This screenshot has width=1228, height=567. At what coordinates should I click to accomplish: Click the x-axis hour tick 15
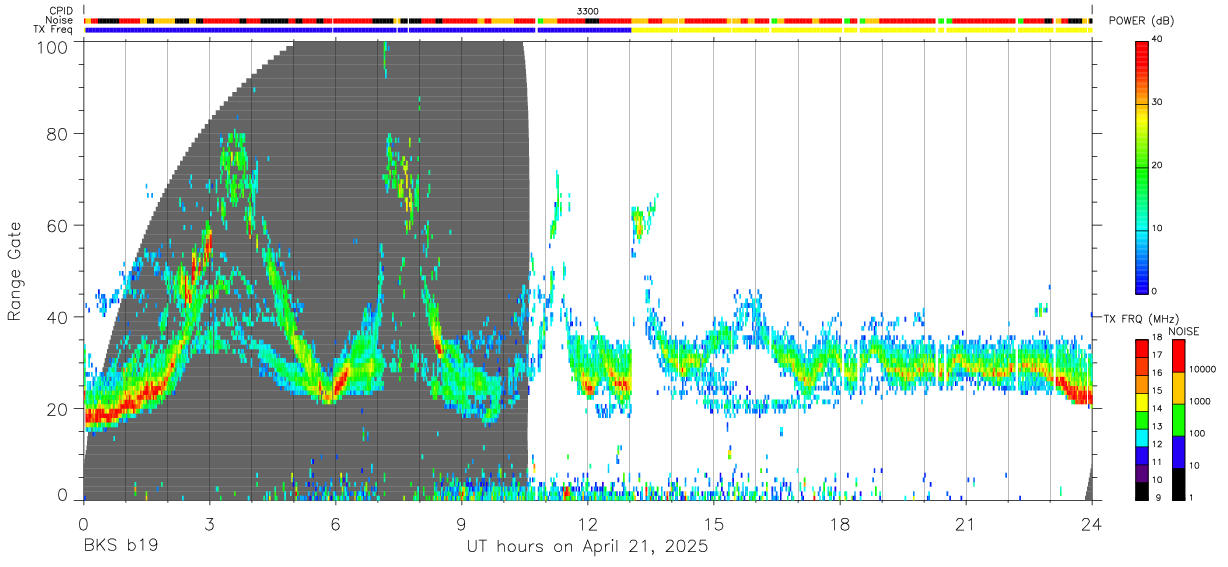pos(714,523)
